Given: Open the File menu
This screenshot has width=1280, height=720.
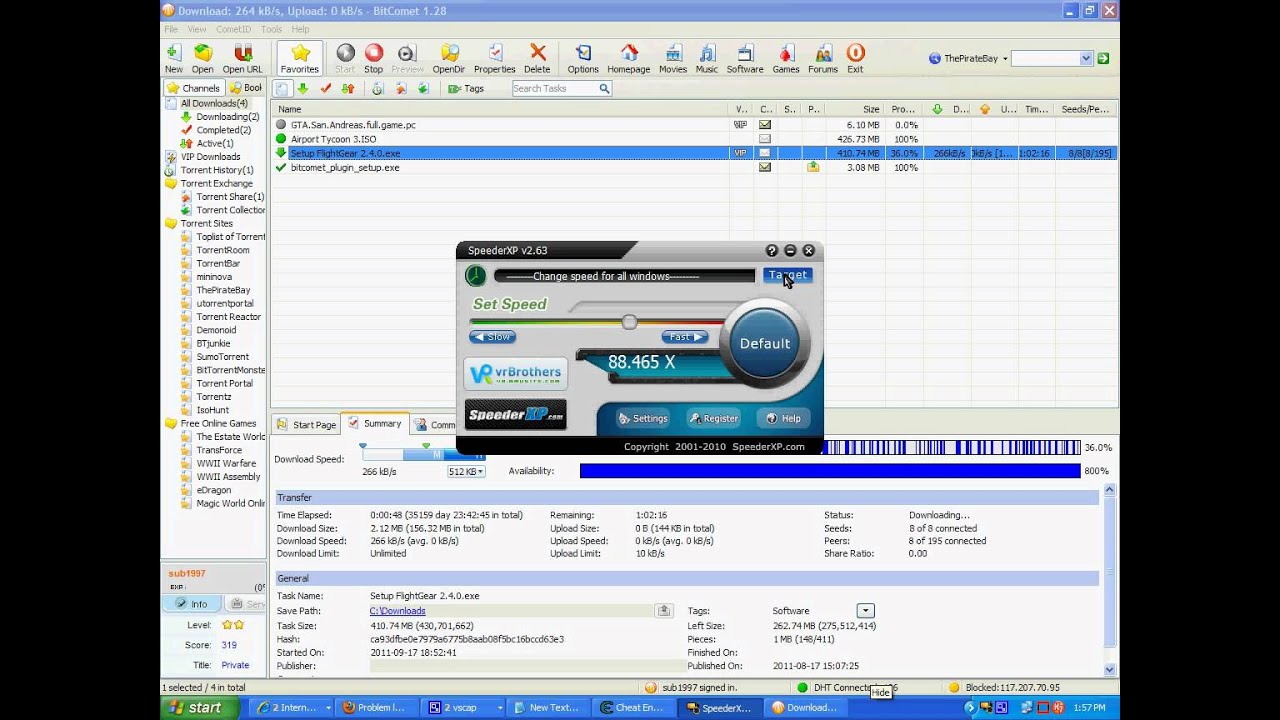Looking at the screenshot, I should (171, 29).
